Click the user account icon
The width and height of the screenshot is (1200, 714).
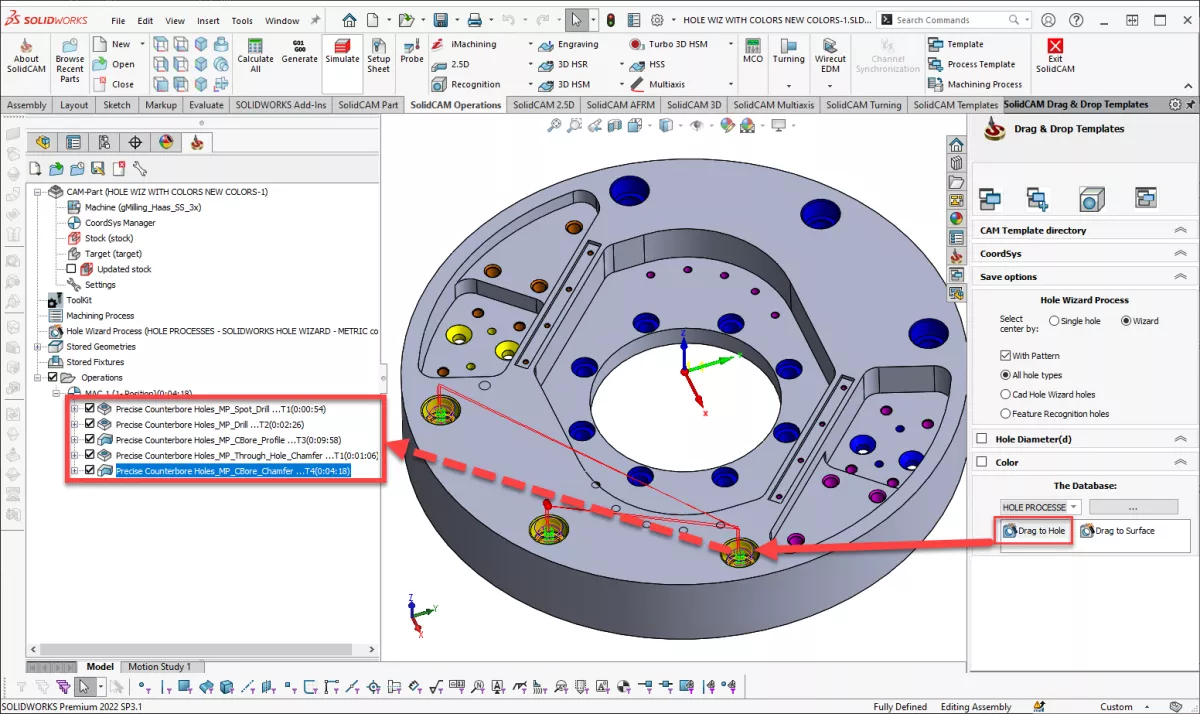(x=1048, y=19)
